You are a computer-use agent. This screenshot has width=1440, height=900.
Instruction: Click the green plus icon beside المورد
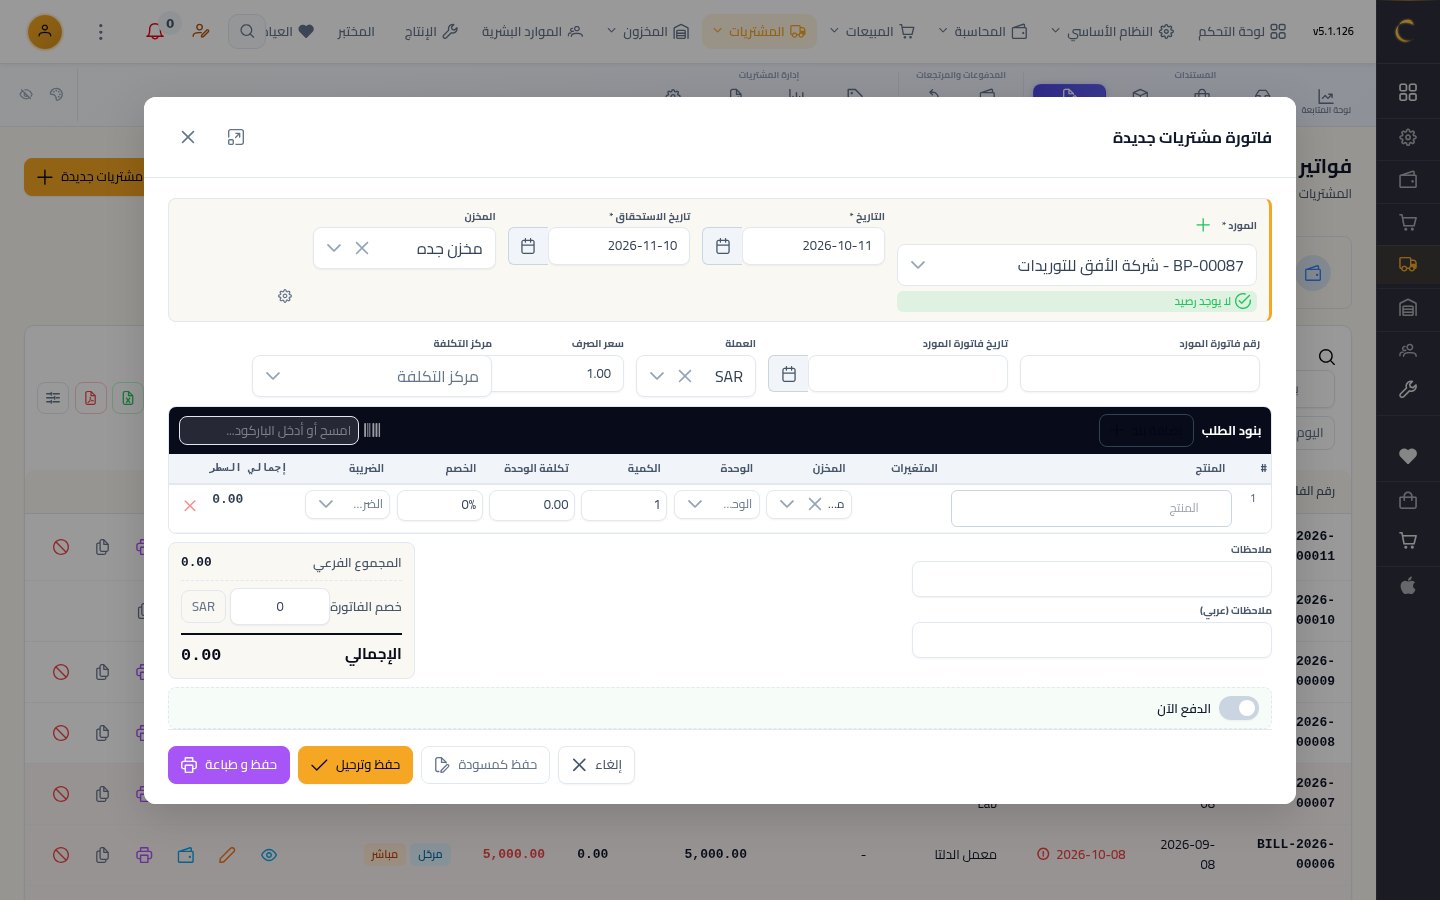[x=1203, y=225]
